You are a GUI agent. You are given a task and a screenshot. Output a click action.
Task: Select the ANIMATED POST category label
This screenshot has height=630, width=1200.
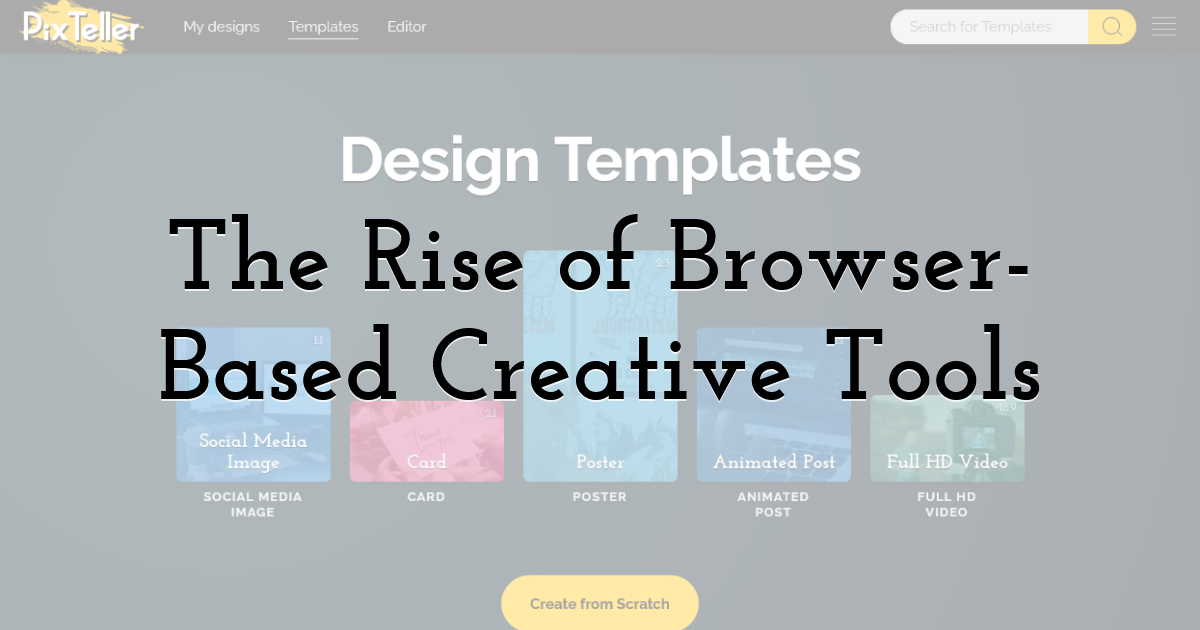coord(773,504)
